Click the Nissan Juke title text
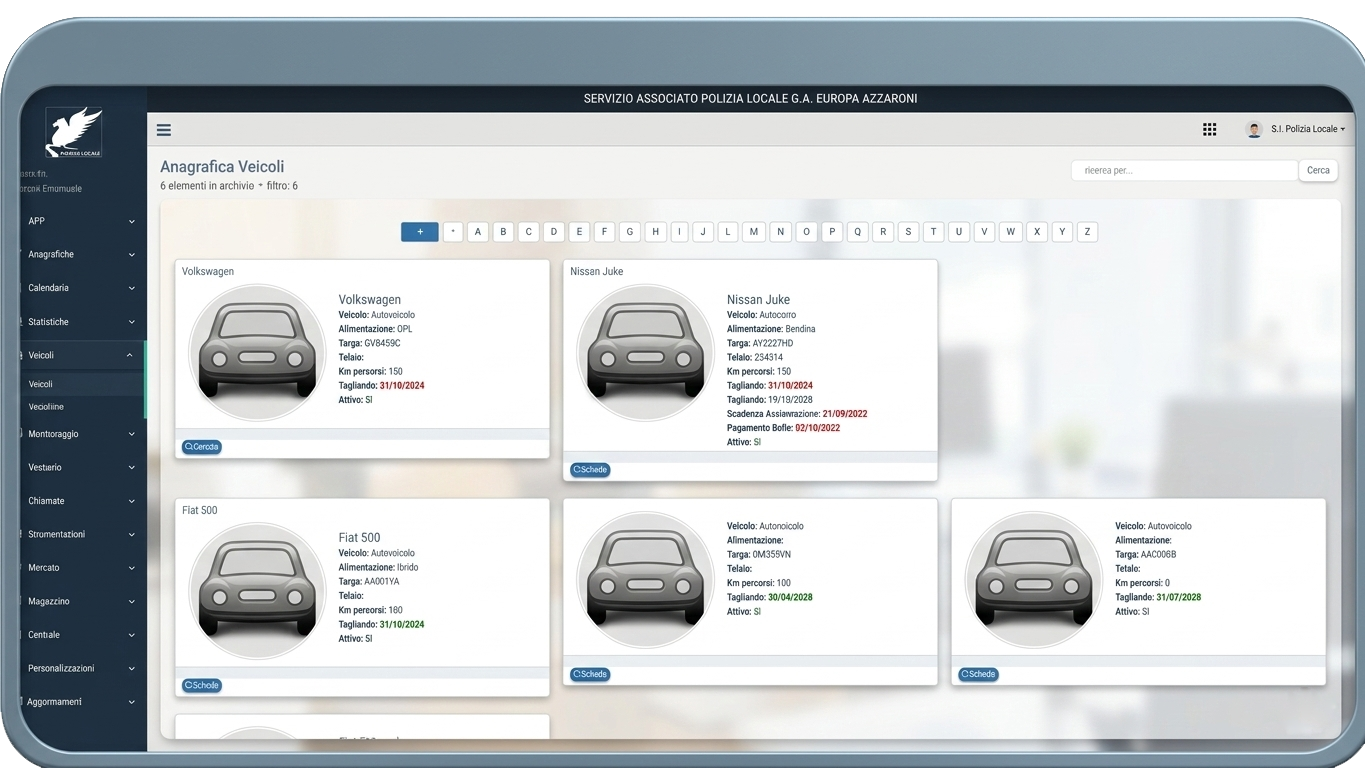The image size is (1365, 768). point(758,299)
